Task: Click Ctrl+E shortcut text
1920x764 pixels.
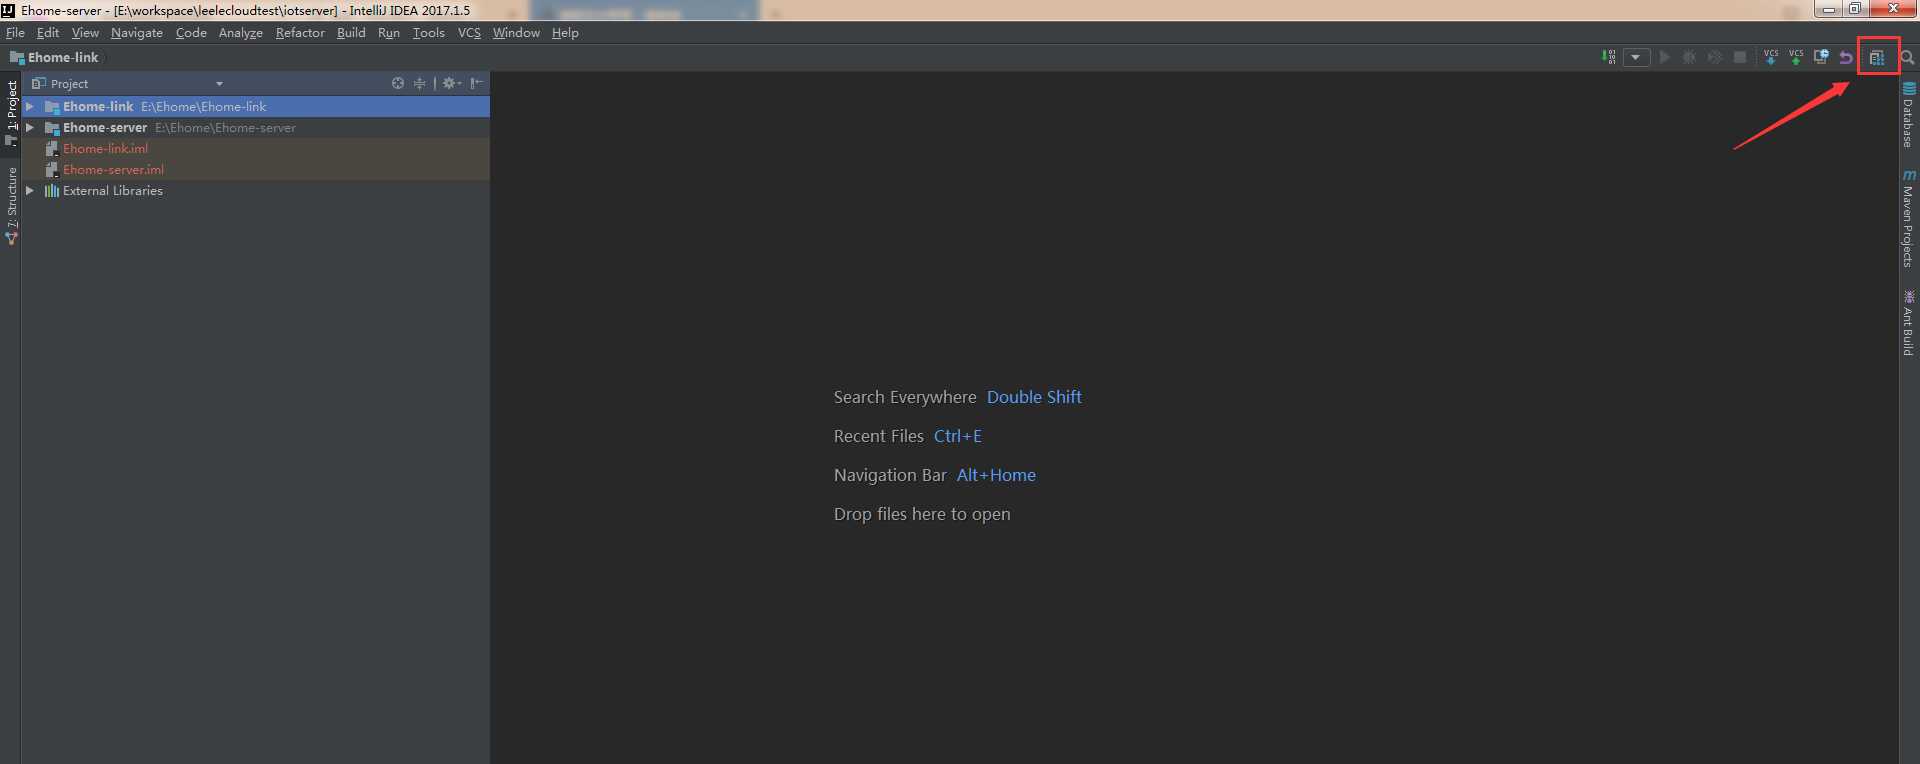Action: 958,436
